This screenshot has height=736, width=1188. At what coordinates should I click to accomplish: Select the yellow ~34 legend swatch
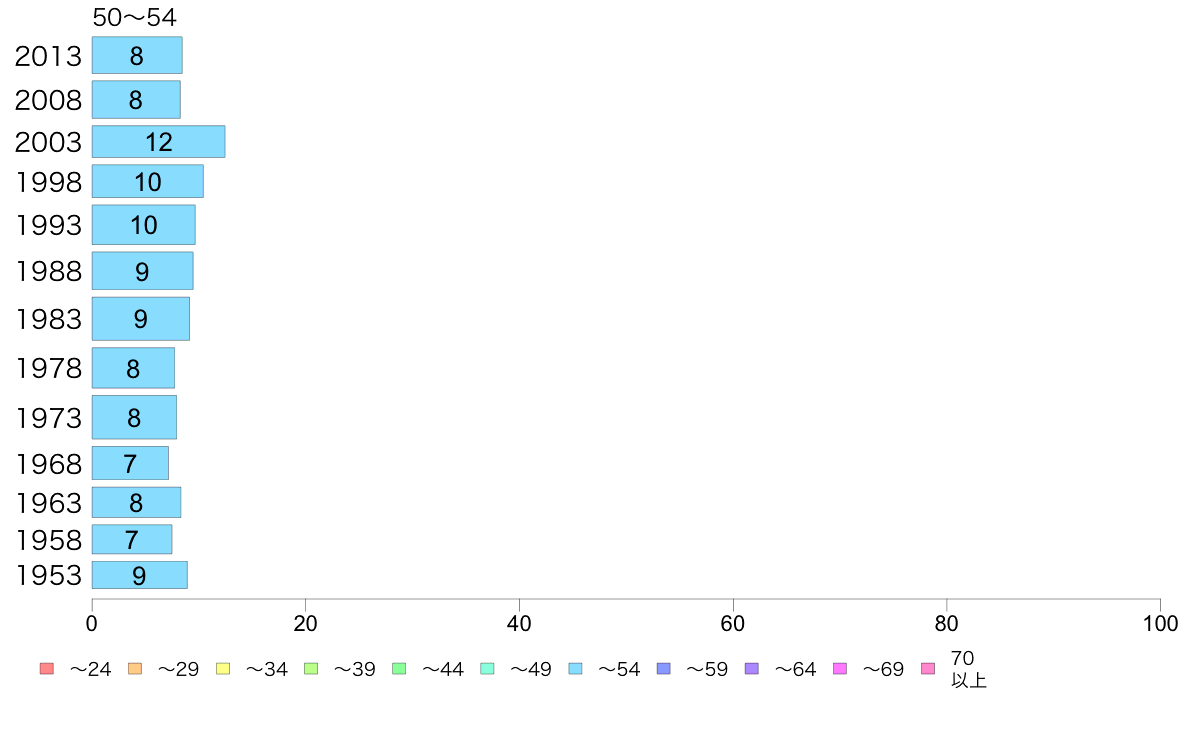click(223, 669)
